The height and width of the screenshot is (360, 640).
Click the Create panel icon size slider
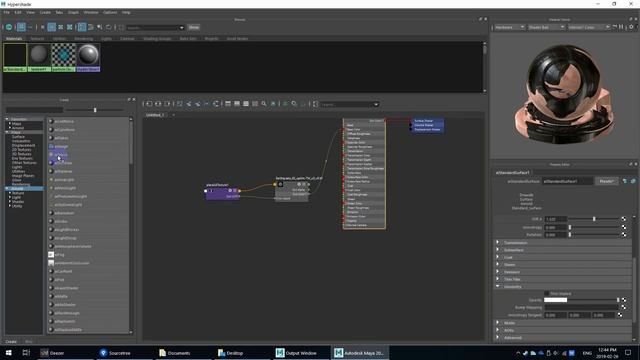(x=95, y=110)
